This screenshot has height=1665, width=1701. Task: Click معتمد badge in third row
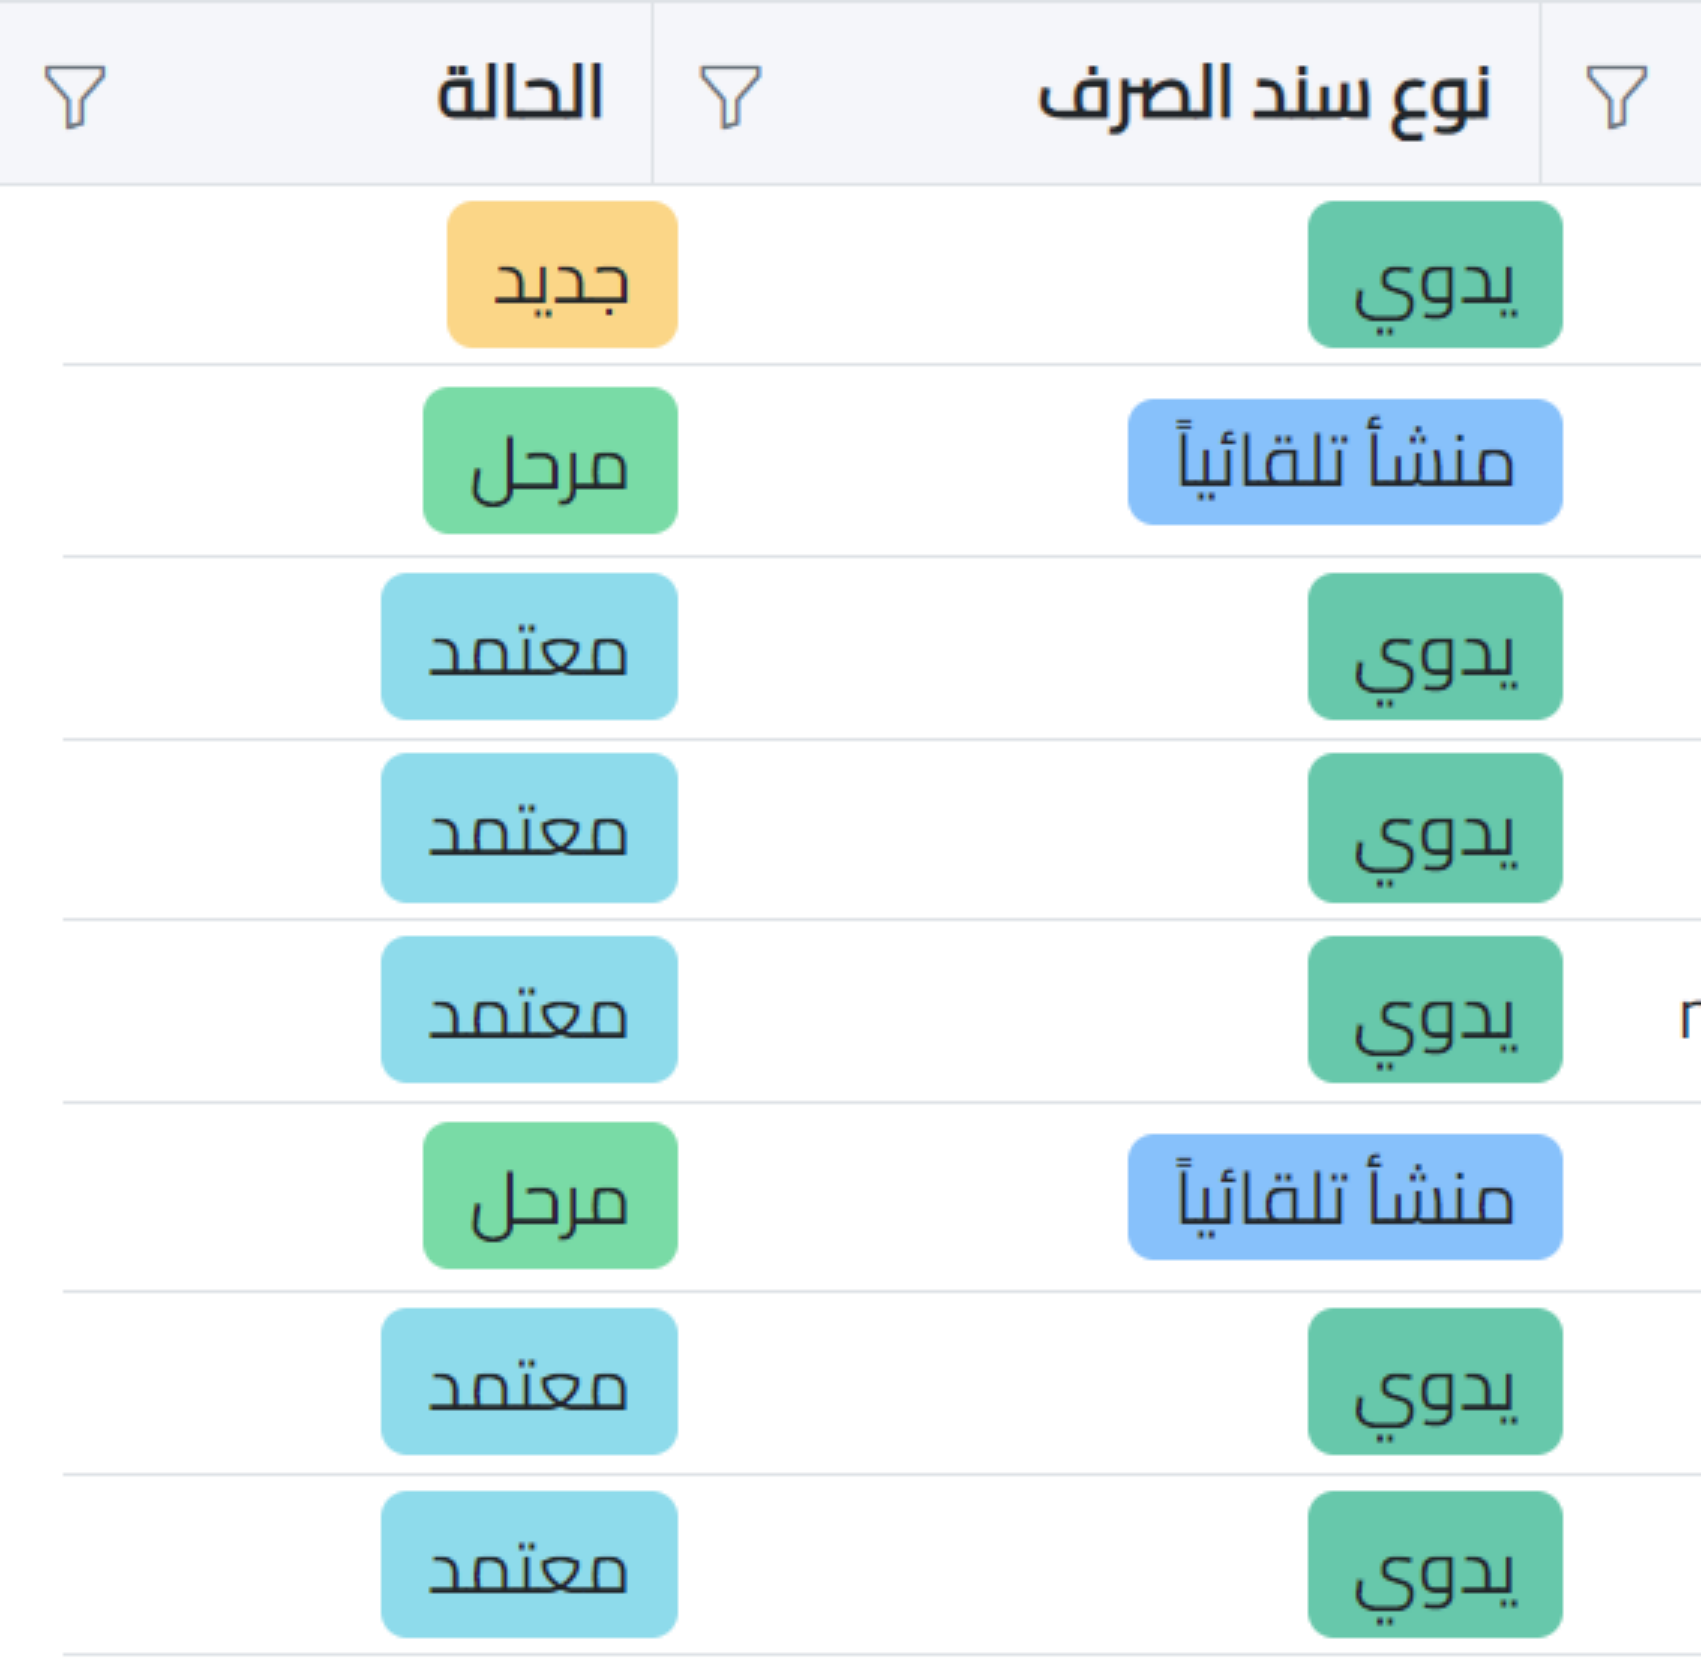(x=529, y=646)
